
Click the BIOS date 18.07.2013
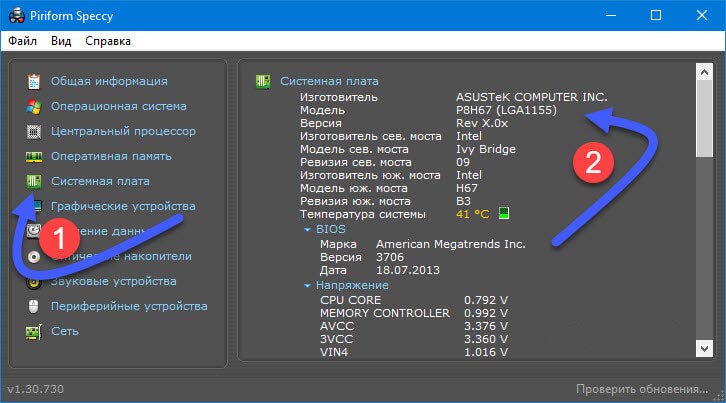(408, 270)
